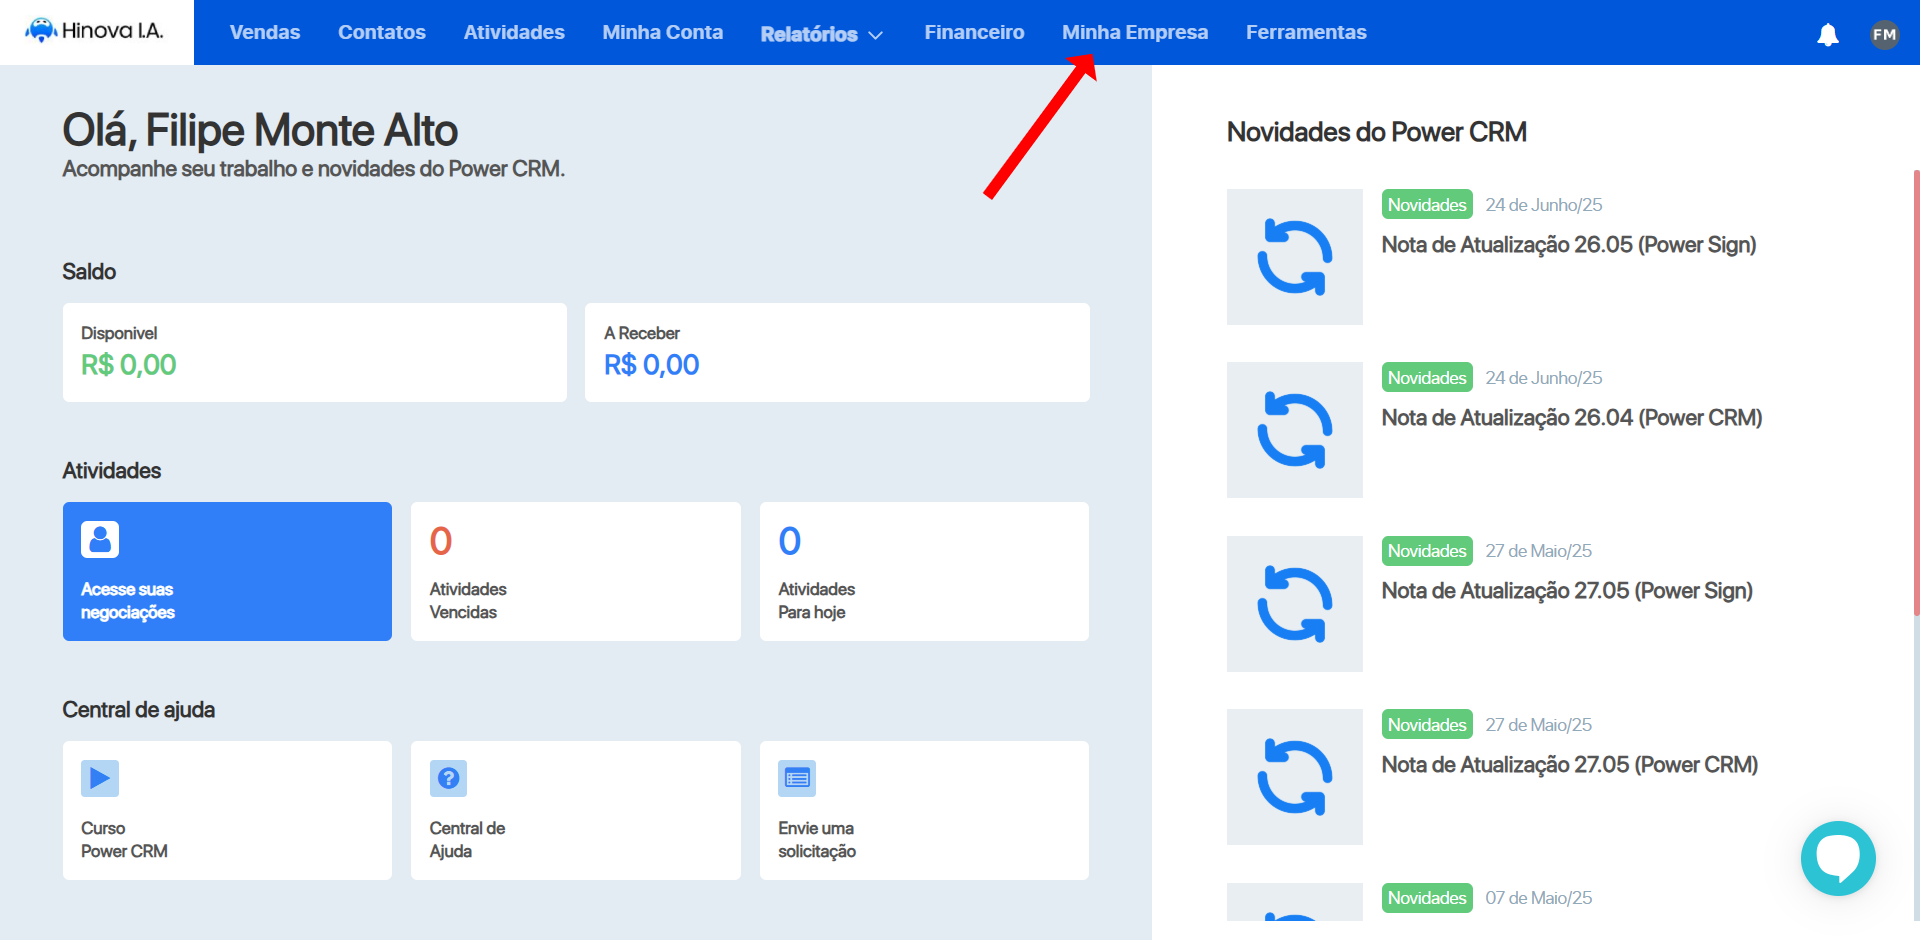Click the question mark Central de Ajuda icon

(448, 778)
